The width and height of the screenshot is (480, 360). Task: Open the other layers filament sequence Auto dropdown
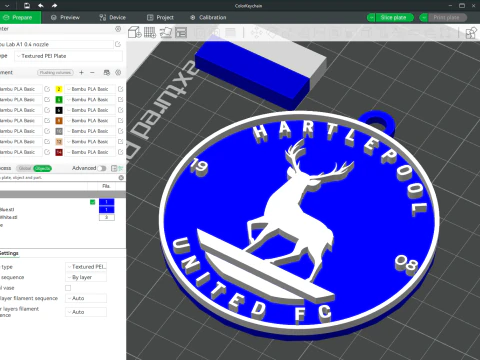[86, 312]
